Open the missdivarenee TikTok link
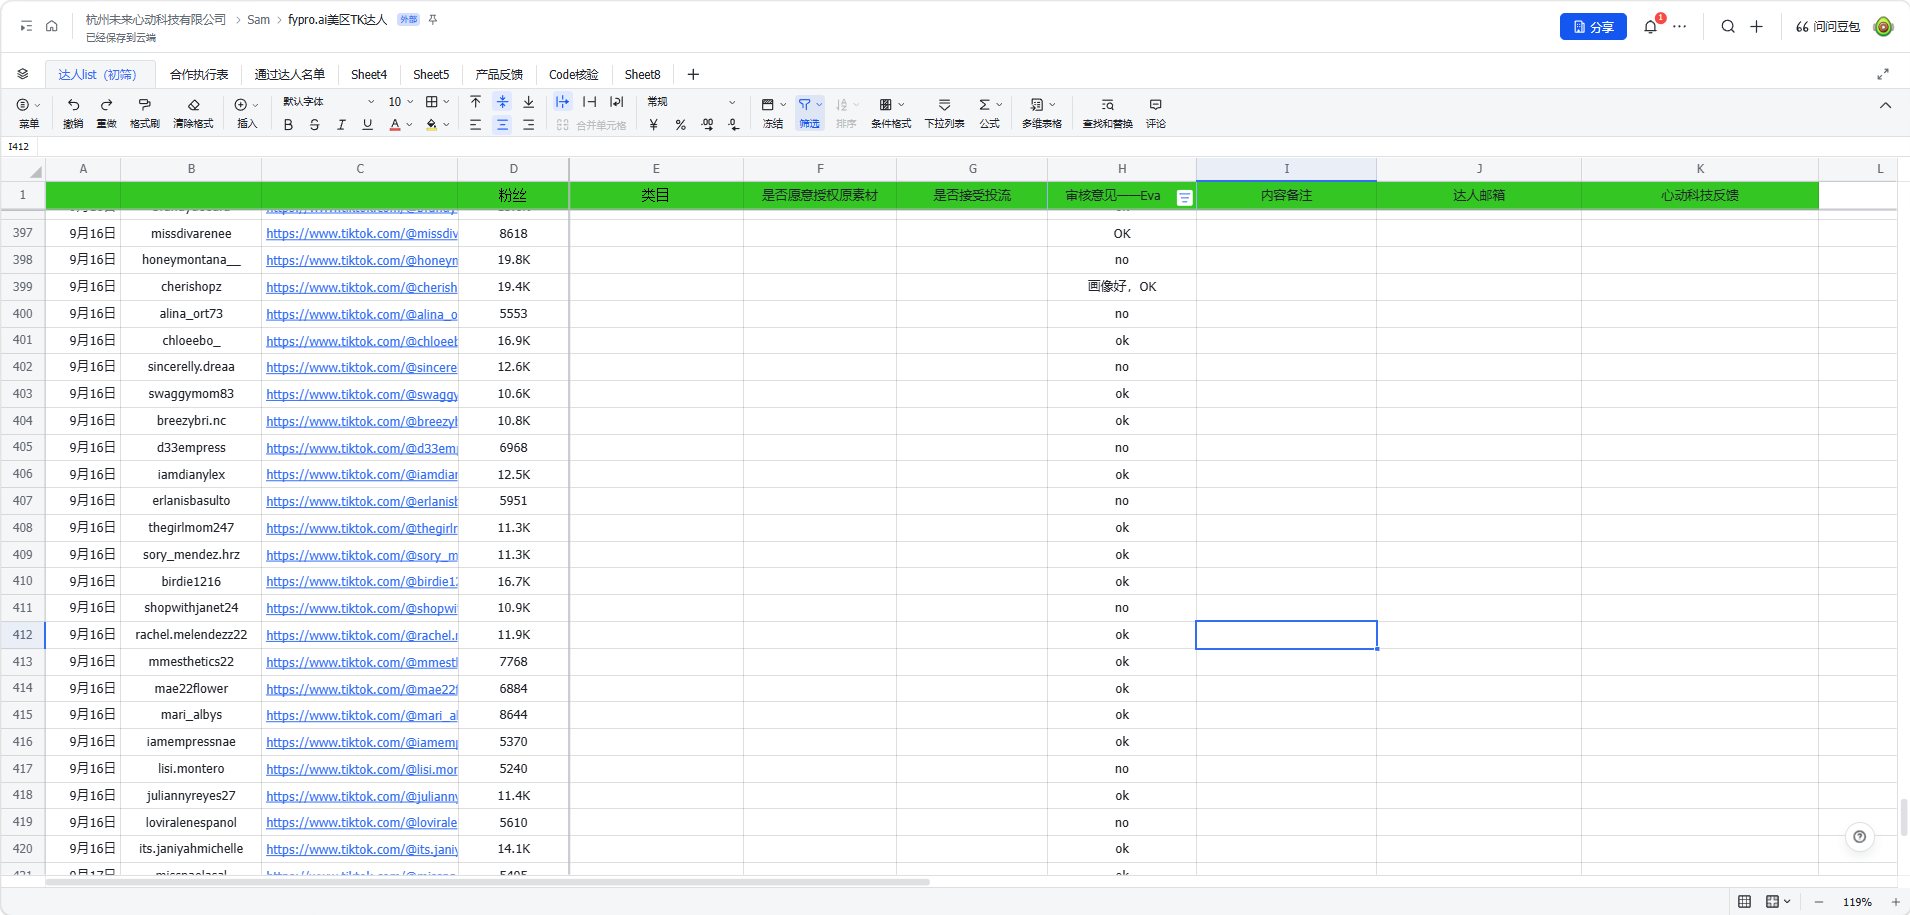 pyautogui.click(x=362, y=234)
